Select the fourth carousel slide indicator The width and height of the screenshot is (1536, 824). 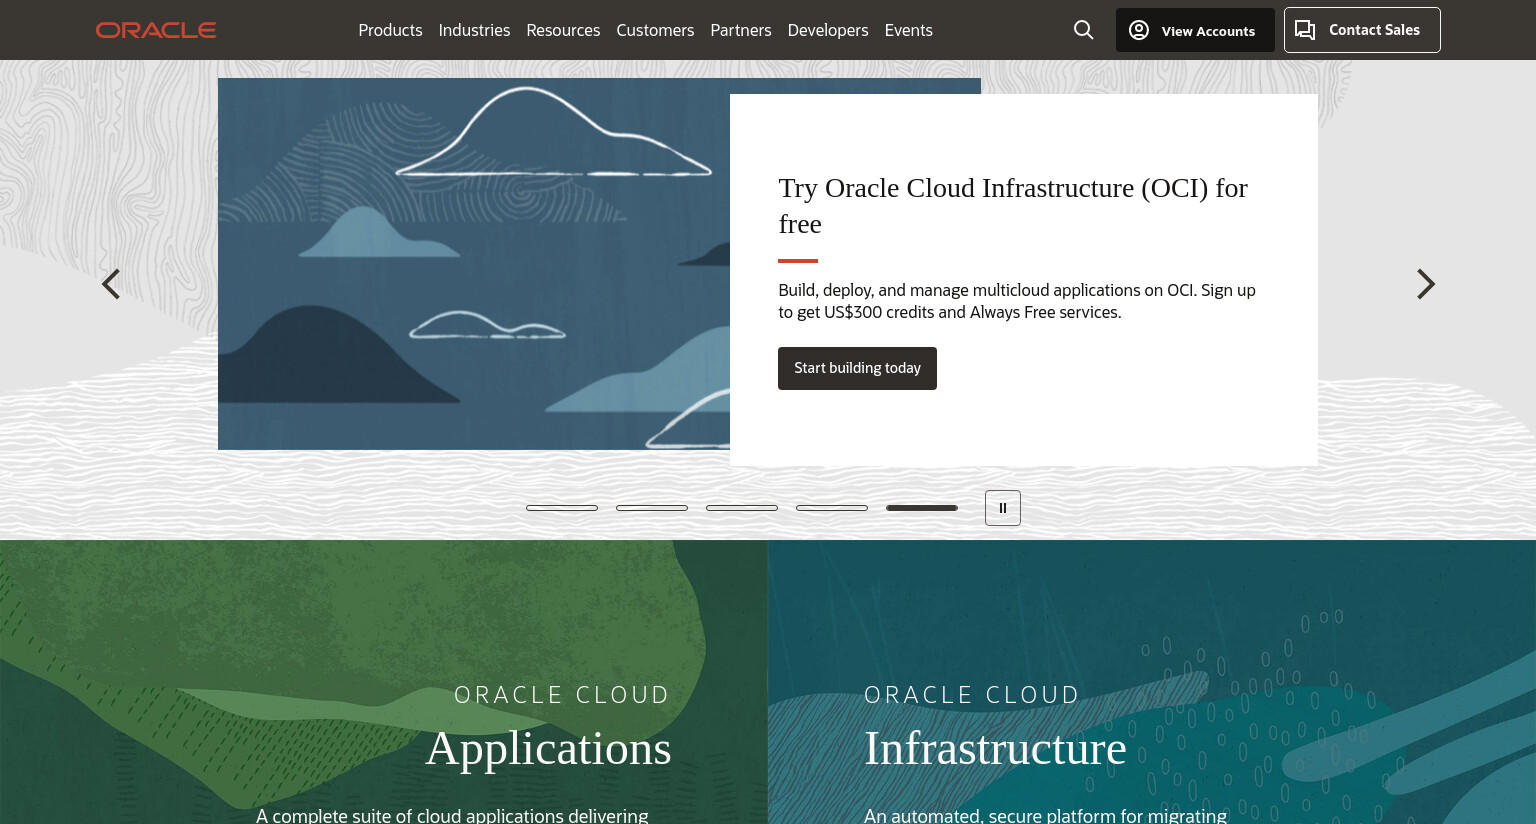tap(832, 508)
